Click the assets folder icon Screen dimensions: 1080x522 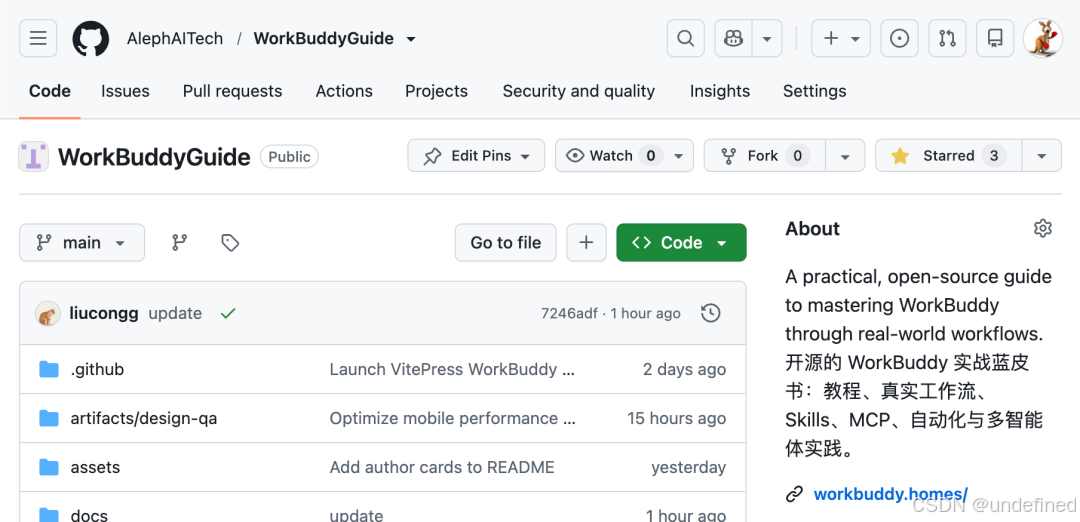(49, 467)
